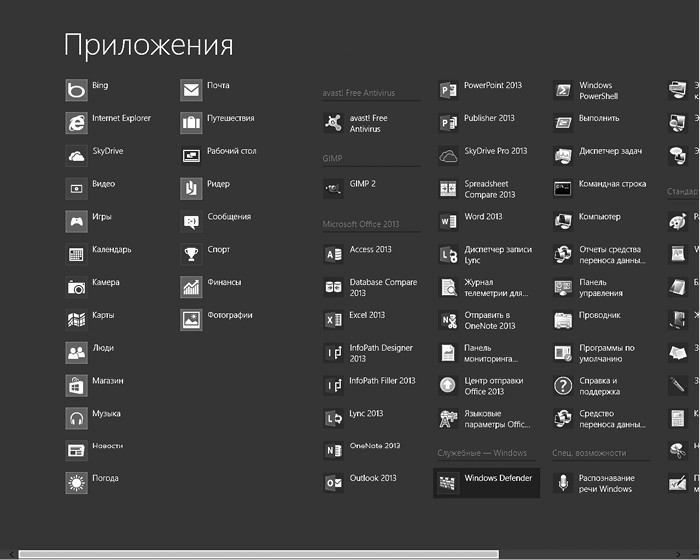
Task: Open Windows PowerShell icon
Action: coord(563,90)
